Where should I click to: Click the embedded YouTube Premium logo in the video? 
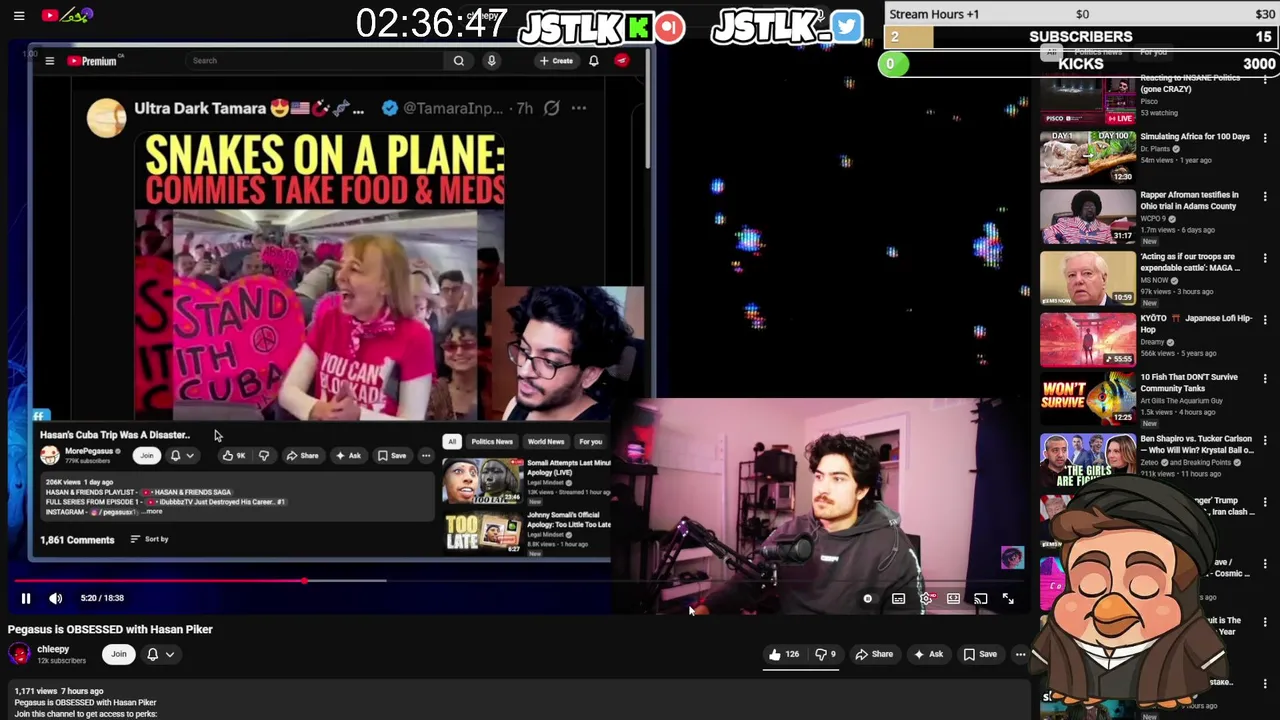[x=92, y=61]
